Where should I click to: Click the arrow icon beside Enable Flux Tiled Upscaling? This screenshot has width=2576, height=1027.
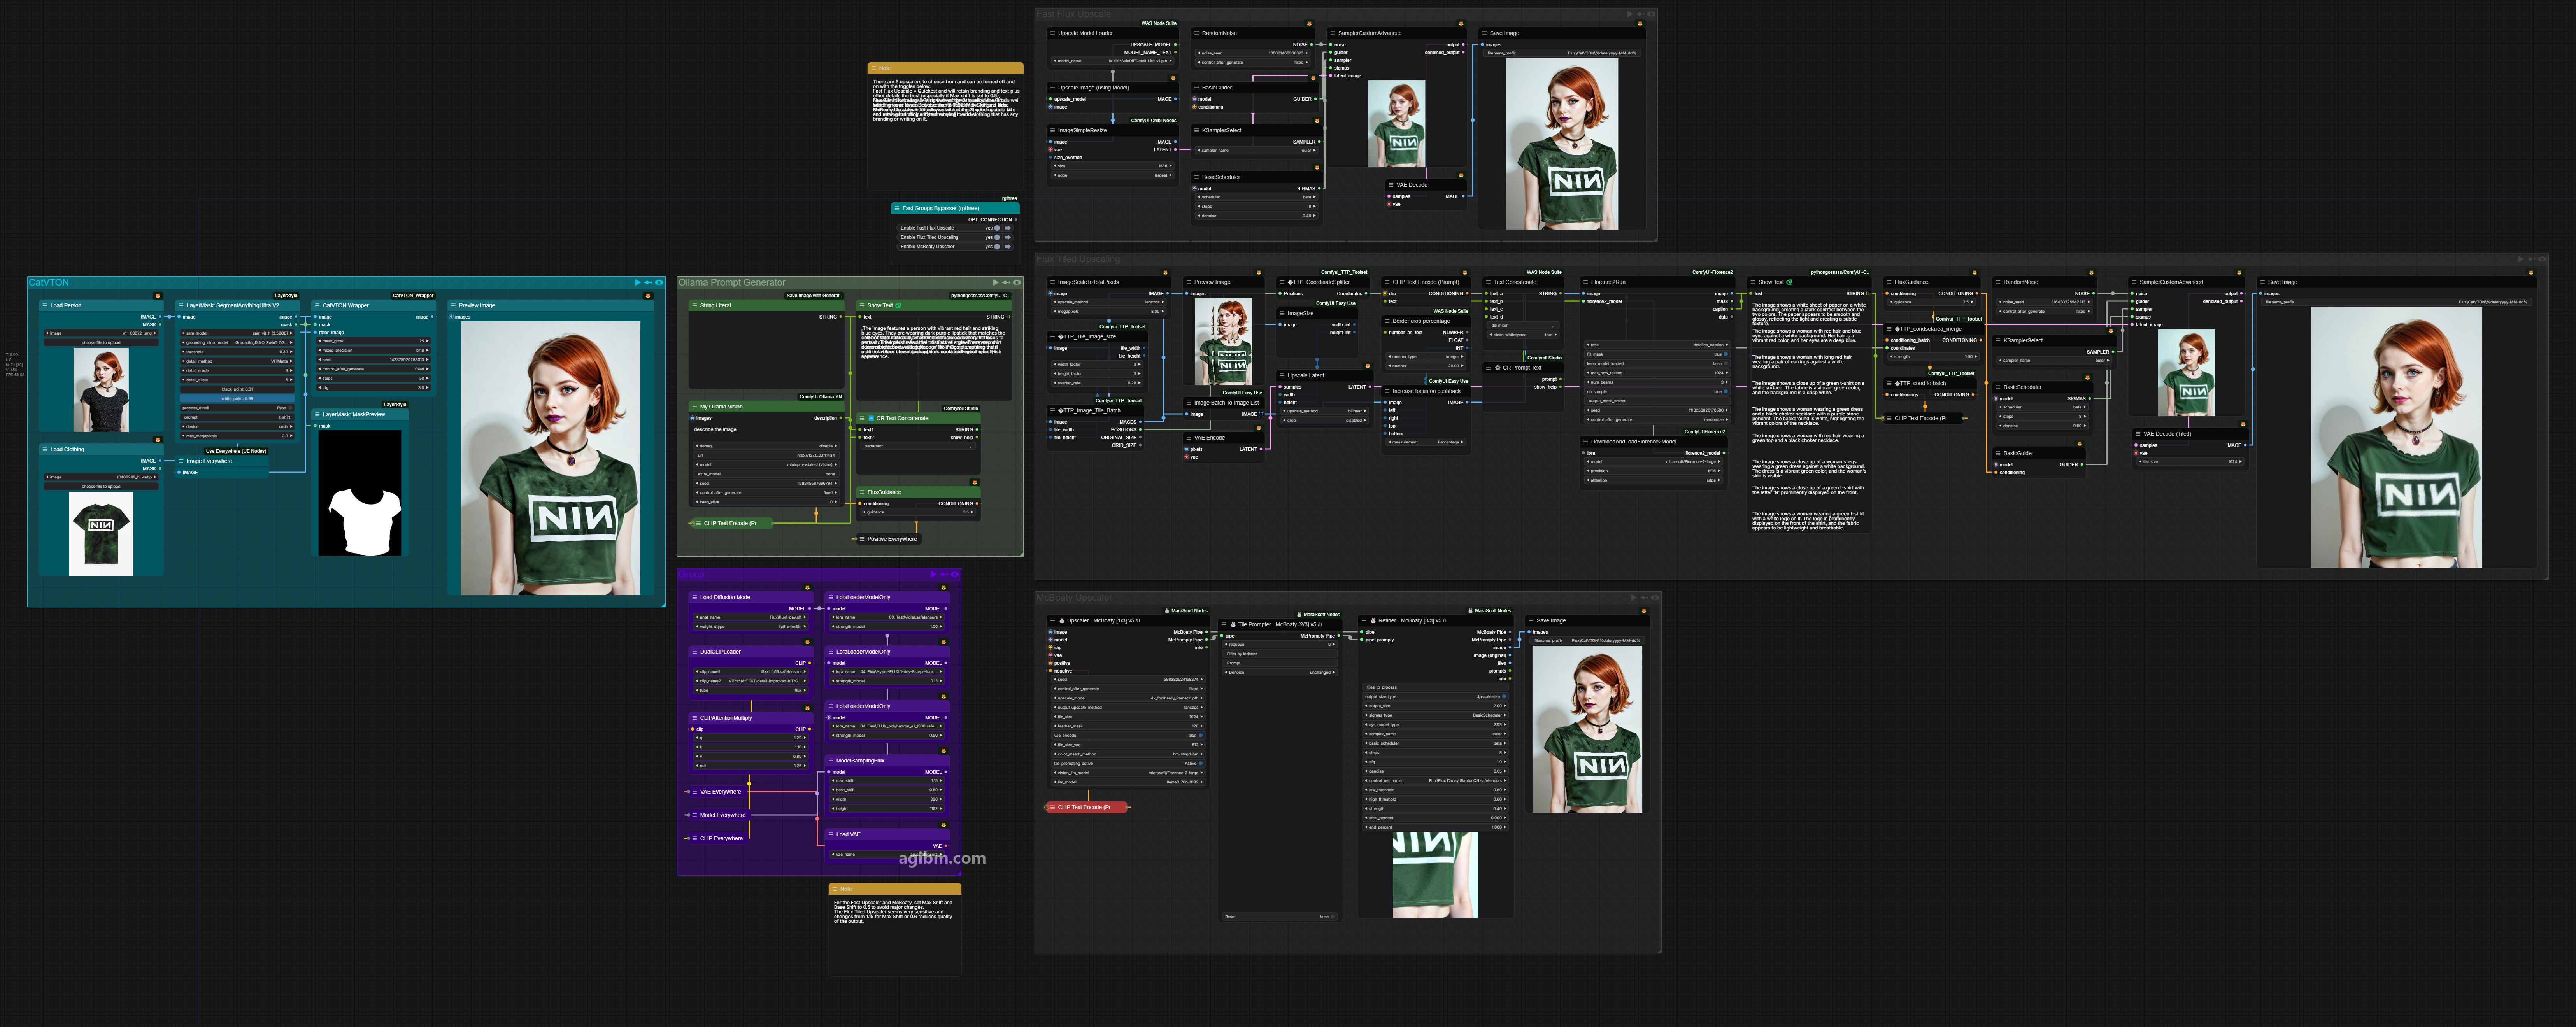pos(1008,237)
